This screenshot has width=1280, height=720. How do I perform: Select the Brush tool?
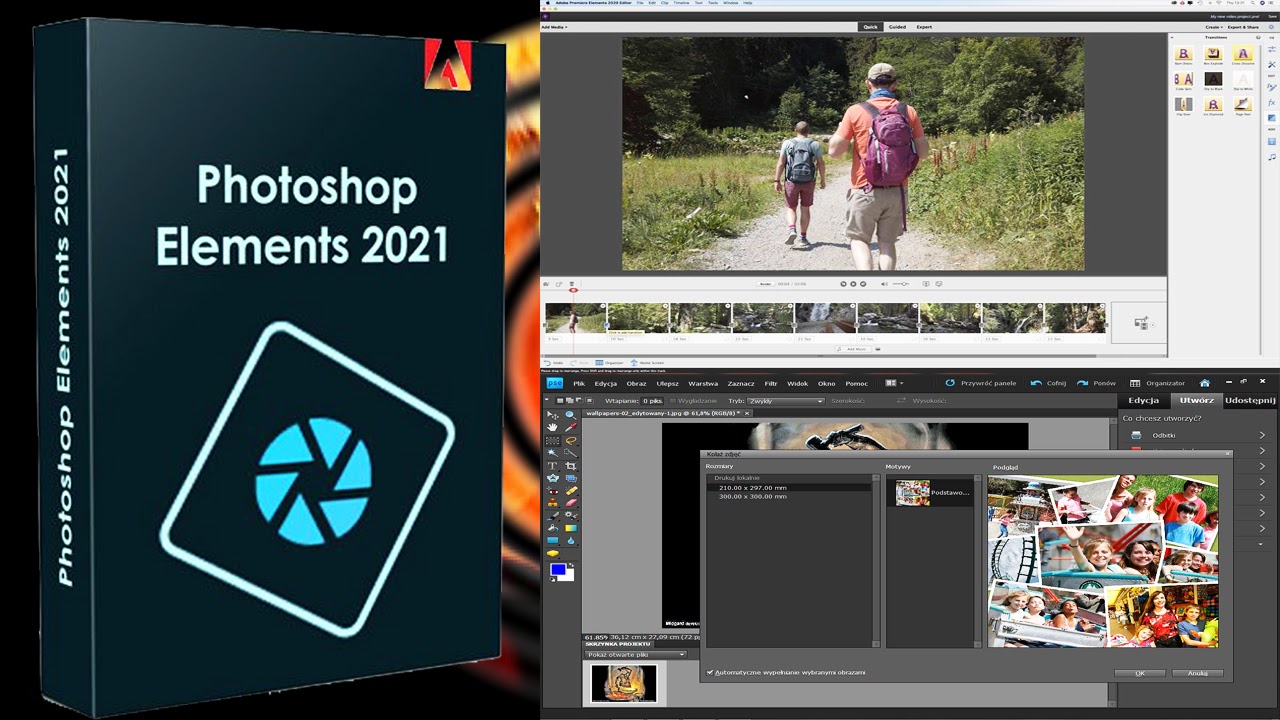552,515
